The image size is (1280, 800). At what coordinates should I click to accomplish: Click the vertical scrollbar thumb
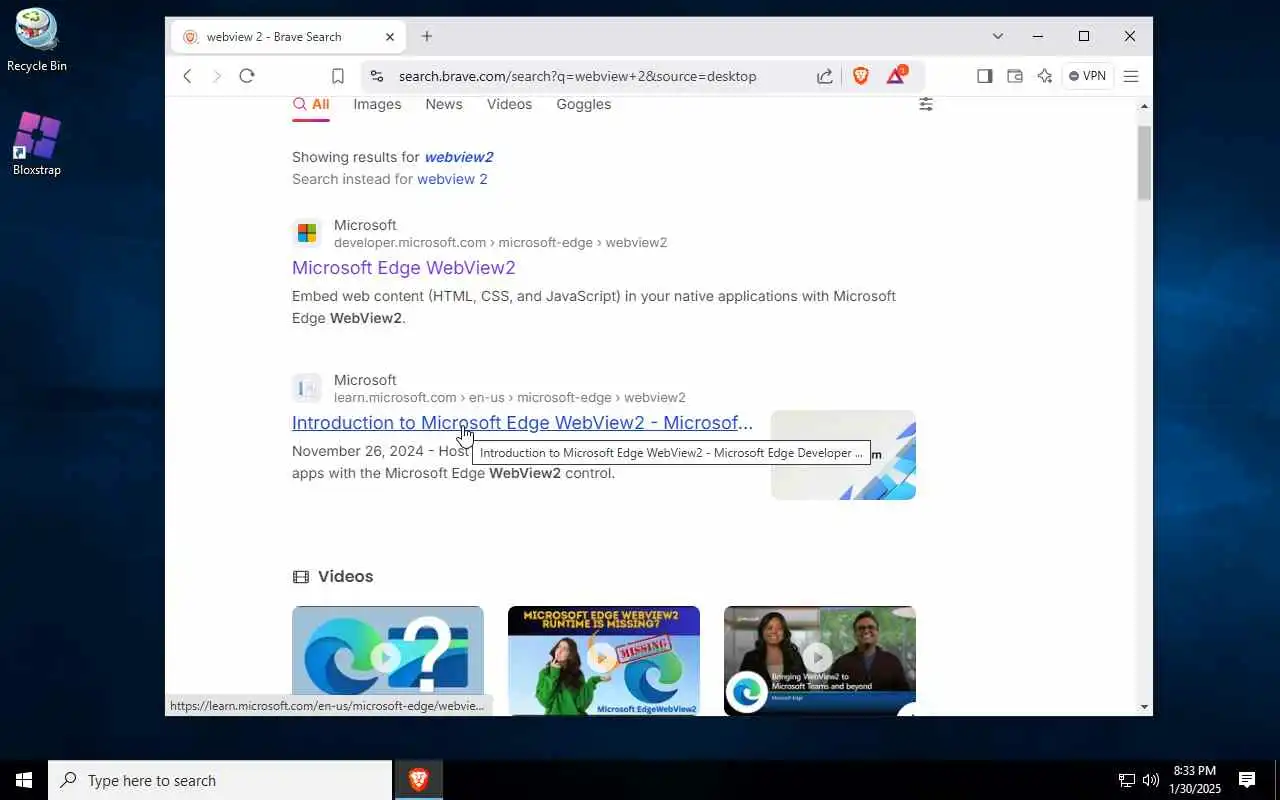(1145, 163)
